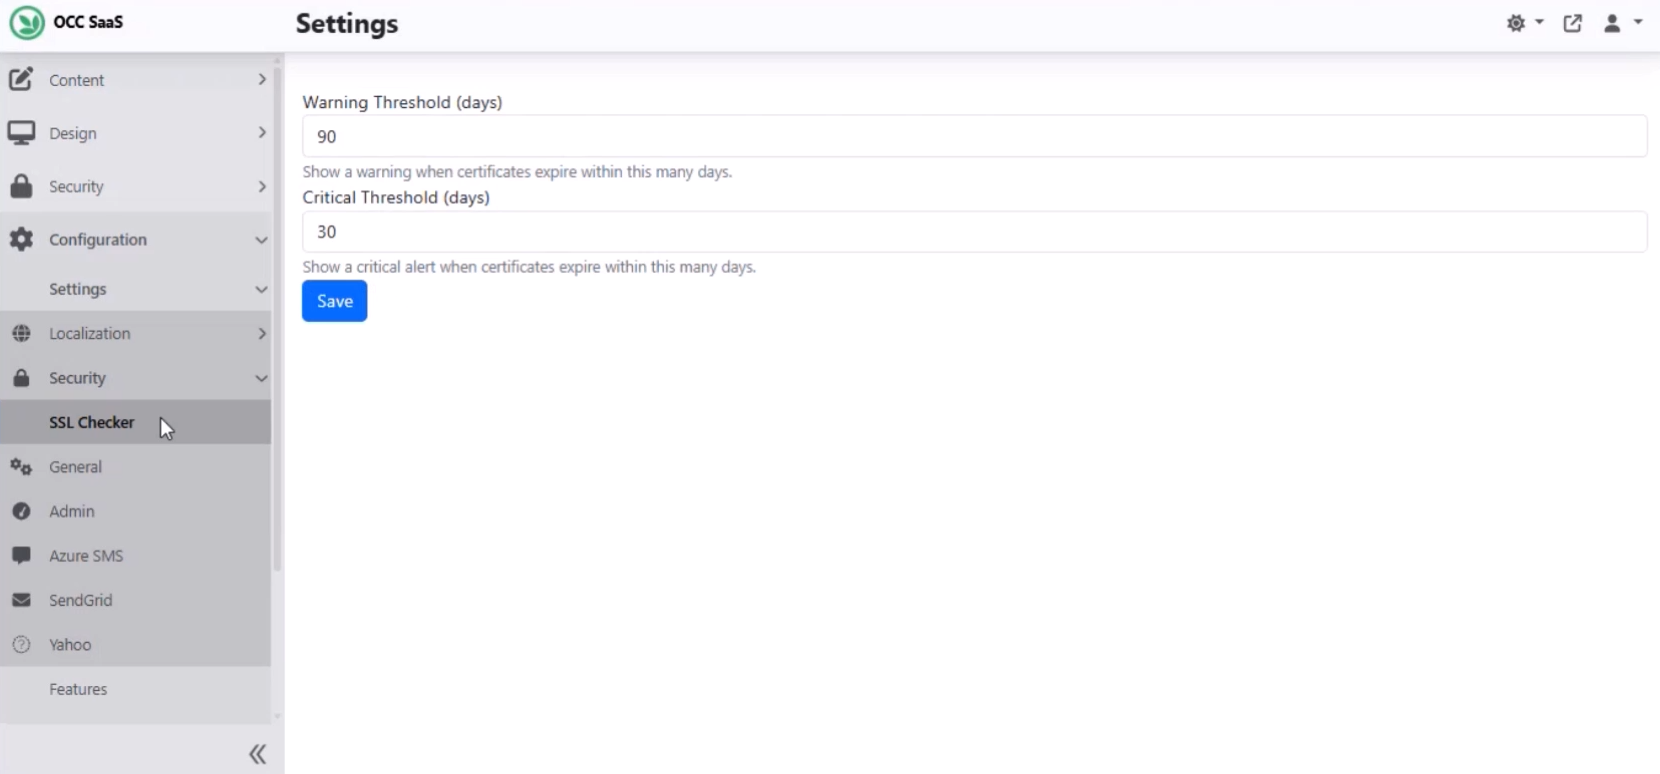1660x774 pixels.
Task: Open the user dropdown caret
Action: 1638,22
